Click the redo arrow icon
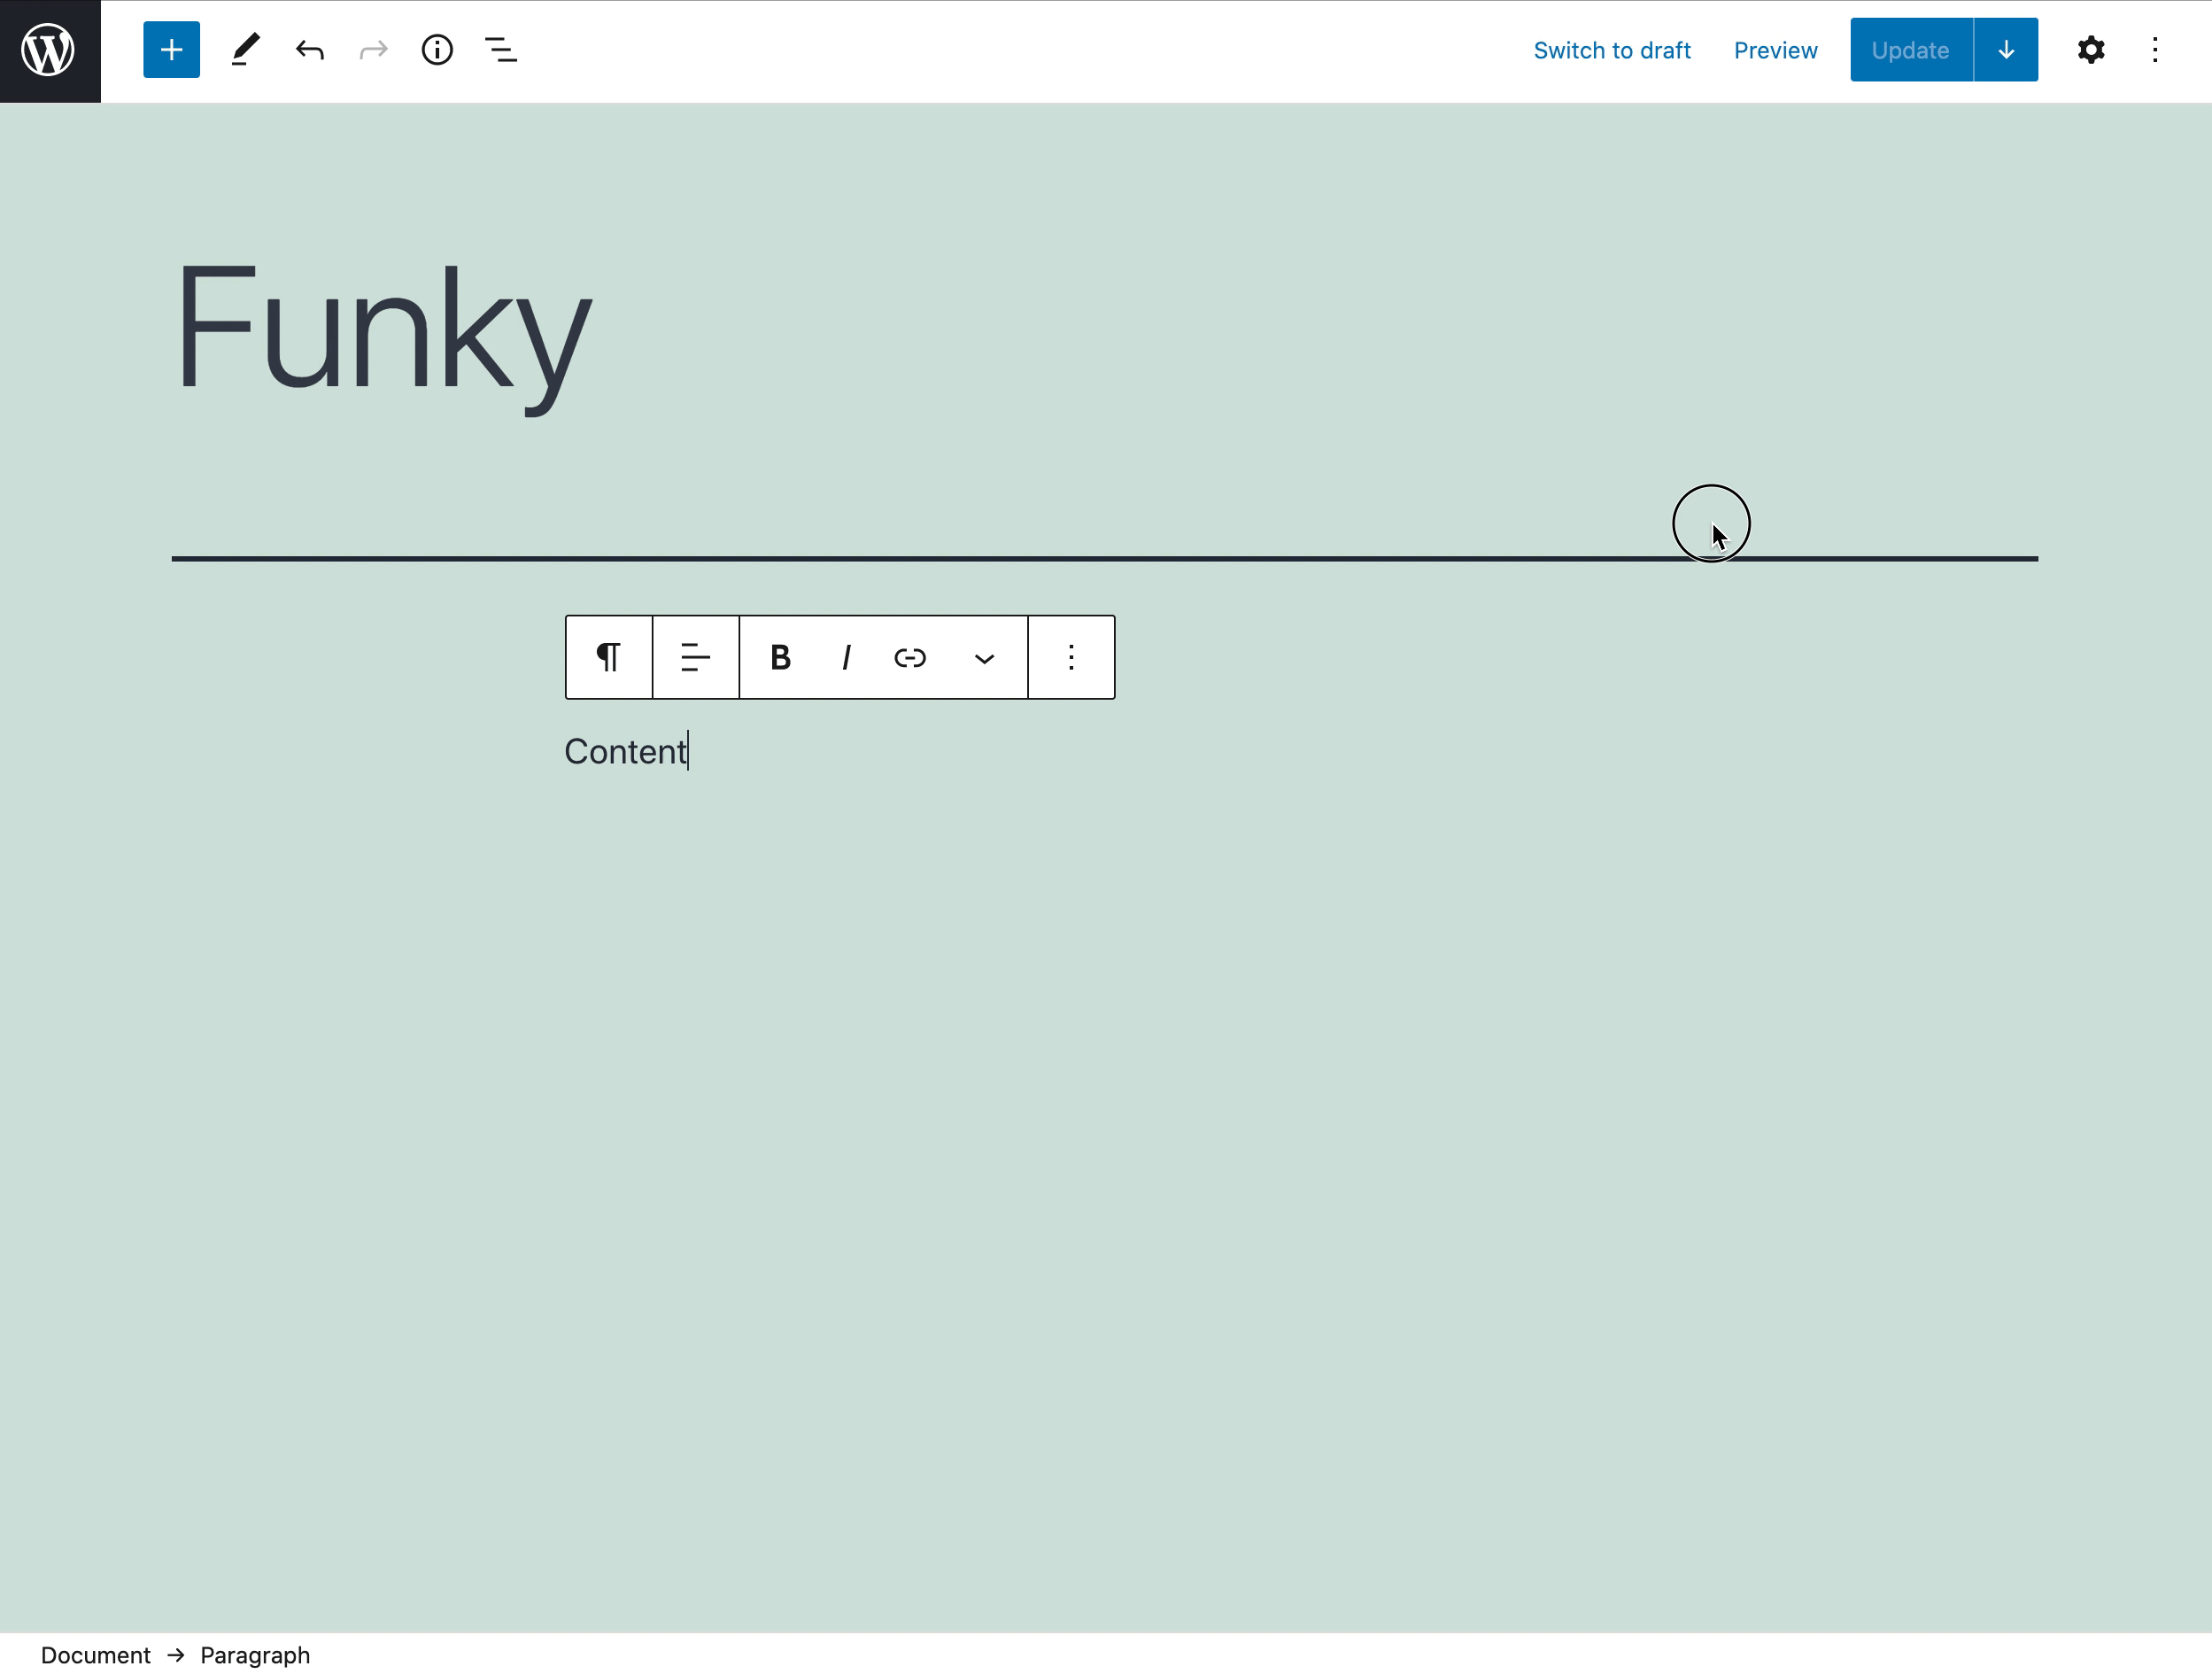Image resolution: width=2212 pixels, height=1674 pixels. (x=373, y=51)
